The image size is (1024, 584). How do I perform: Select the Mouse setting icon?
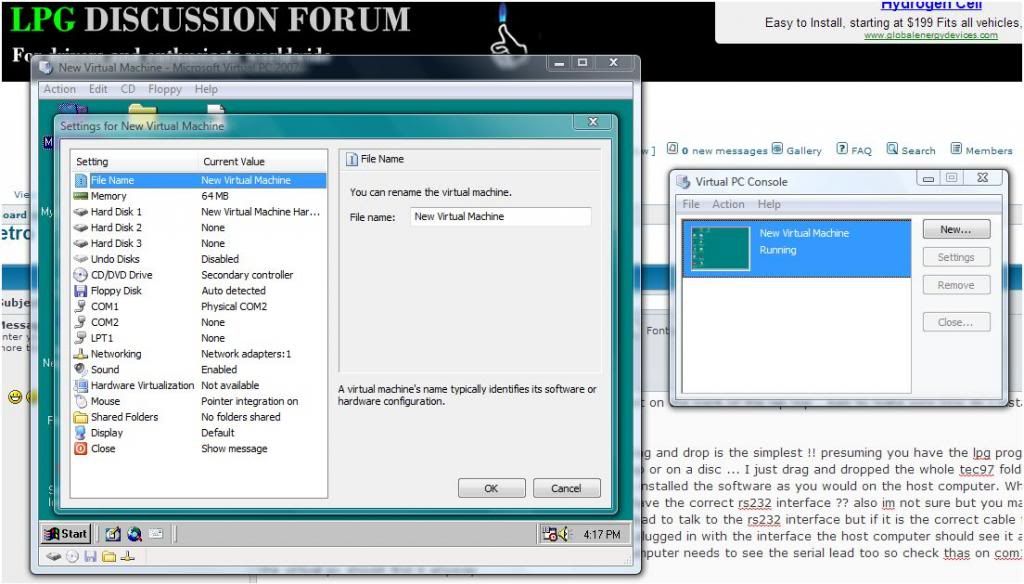click(x=81, y=401)
